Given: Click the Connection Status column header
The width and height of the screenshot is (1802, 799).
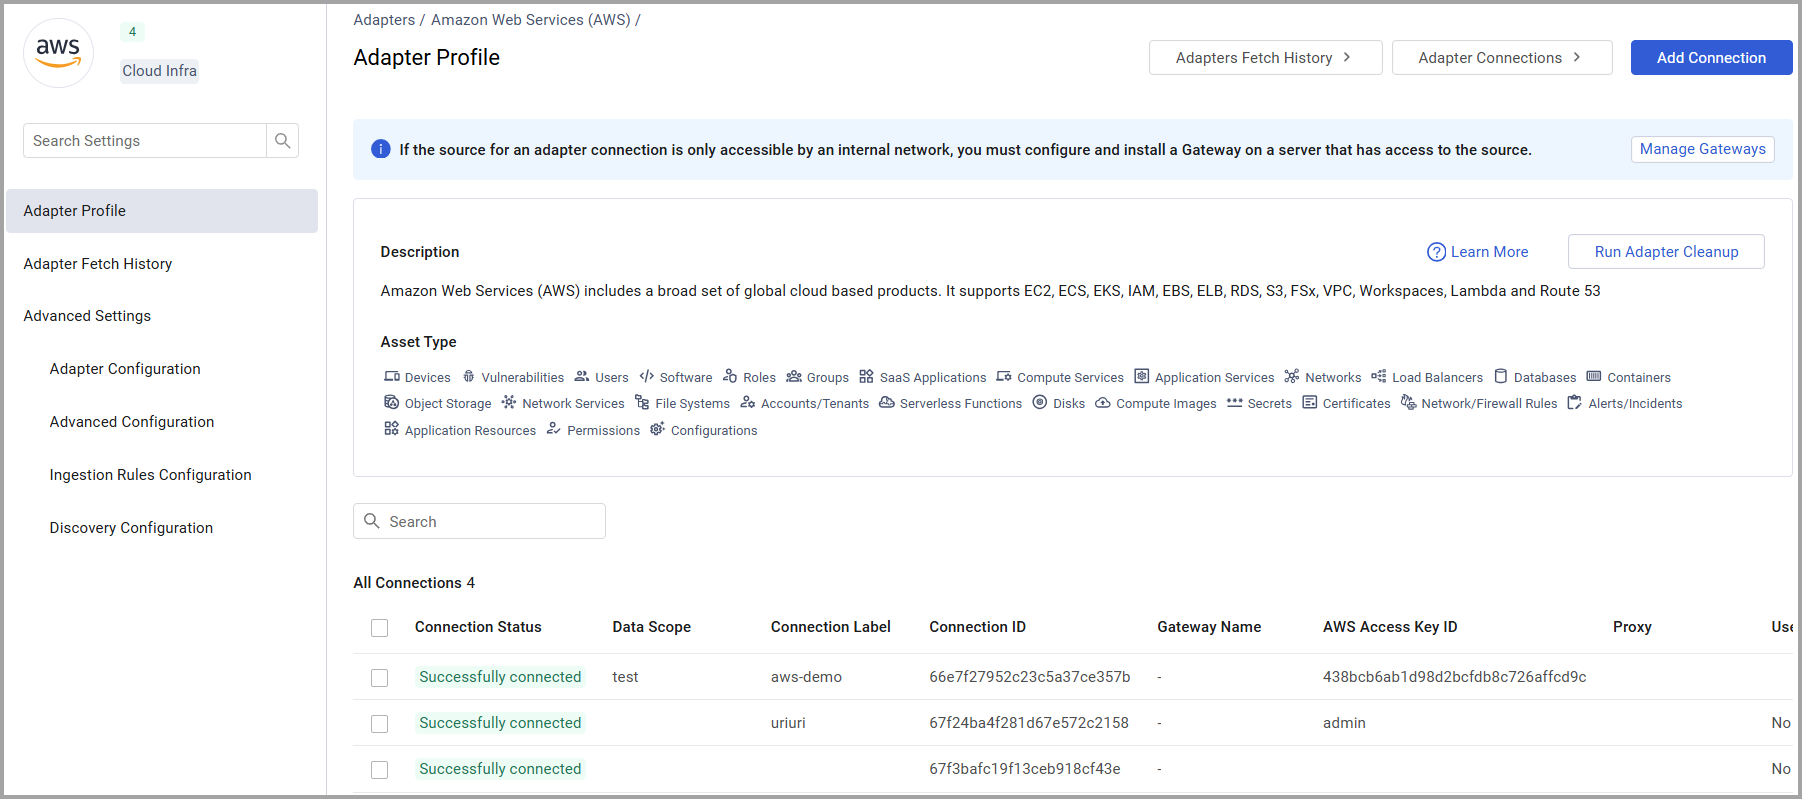Looking at the screenshot, I should click(478, 627).
